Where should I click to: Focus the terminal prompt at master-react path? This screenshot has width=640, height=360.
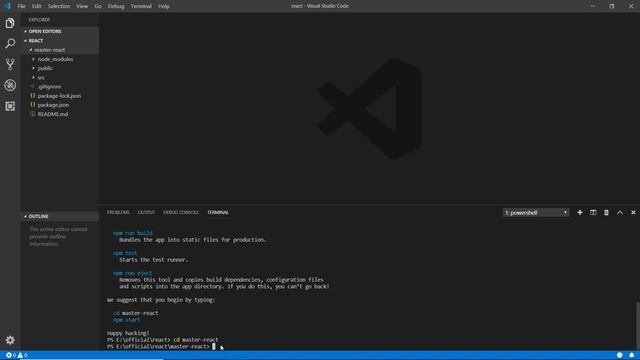pos(159,347)
